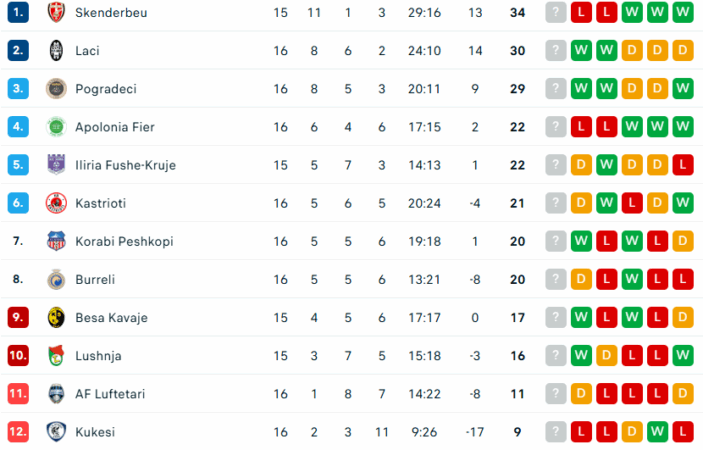Select the Pogradeci club badge
The height and width of the screenshot is (450, 703).
click(x=56, y=89)
